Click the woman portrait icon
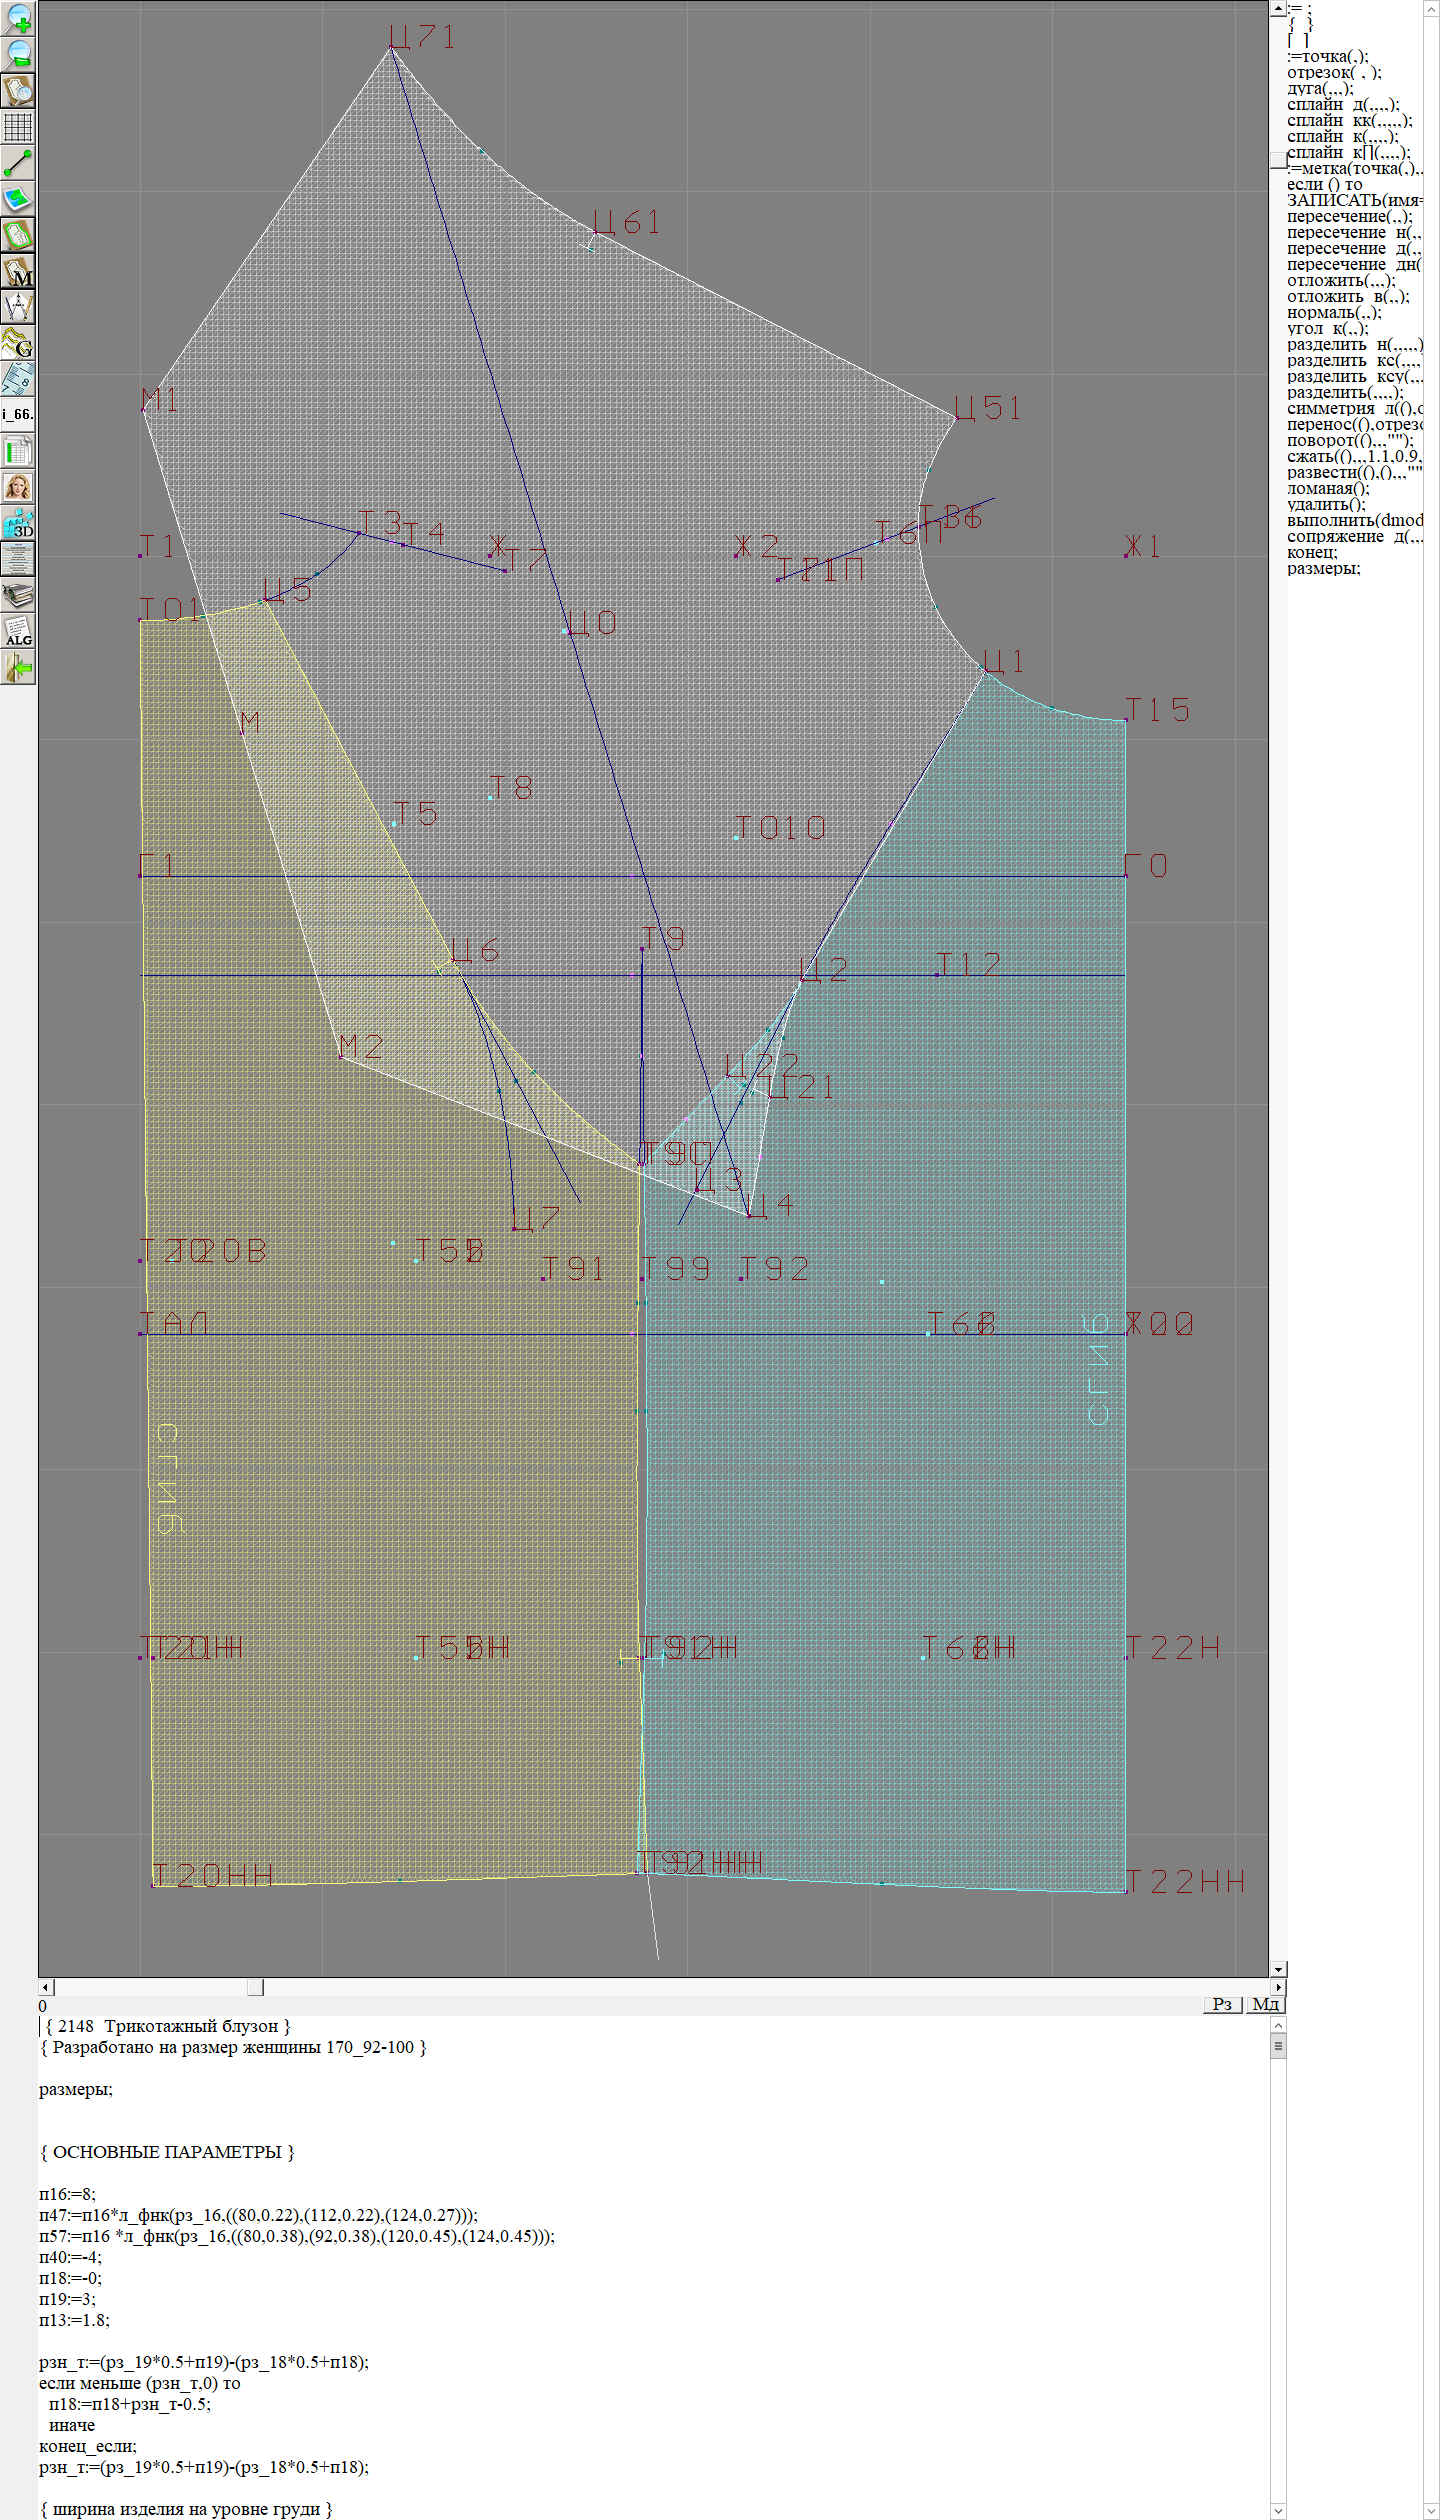 click(18, 487)
